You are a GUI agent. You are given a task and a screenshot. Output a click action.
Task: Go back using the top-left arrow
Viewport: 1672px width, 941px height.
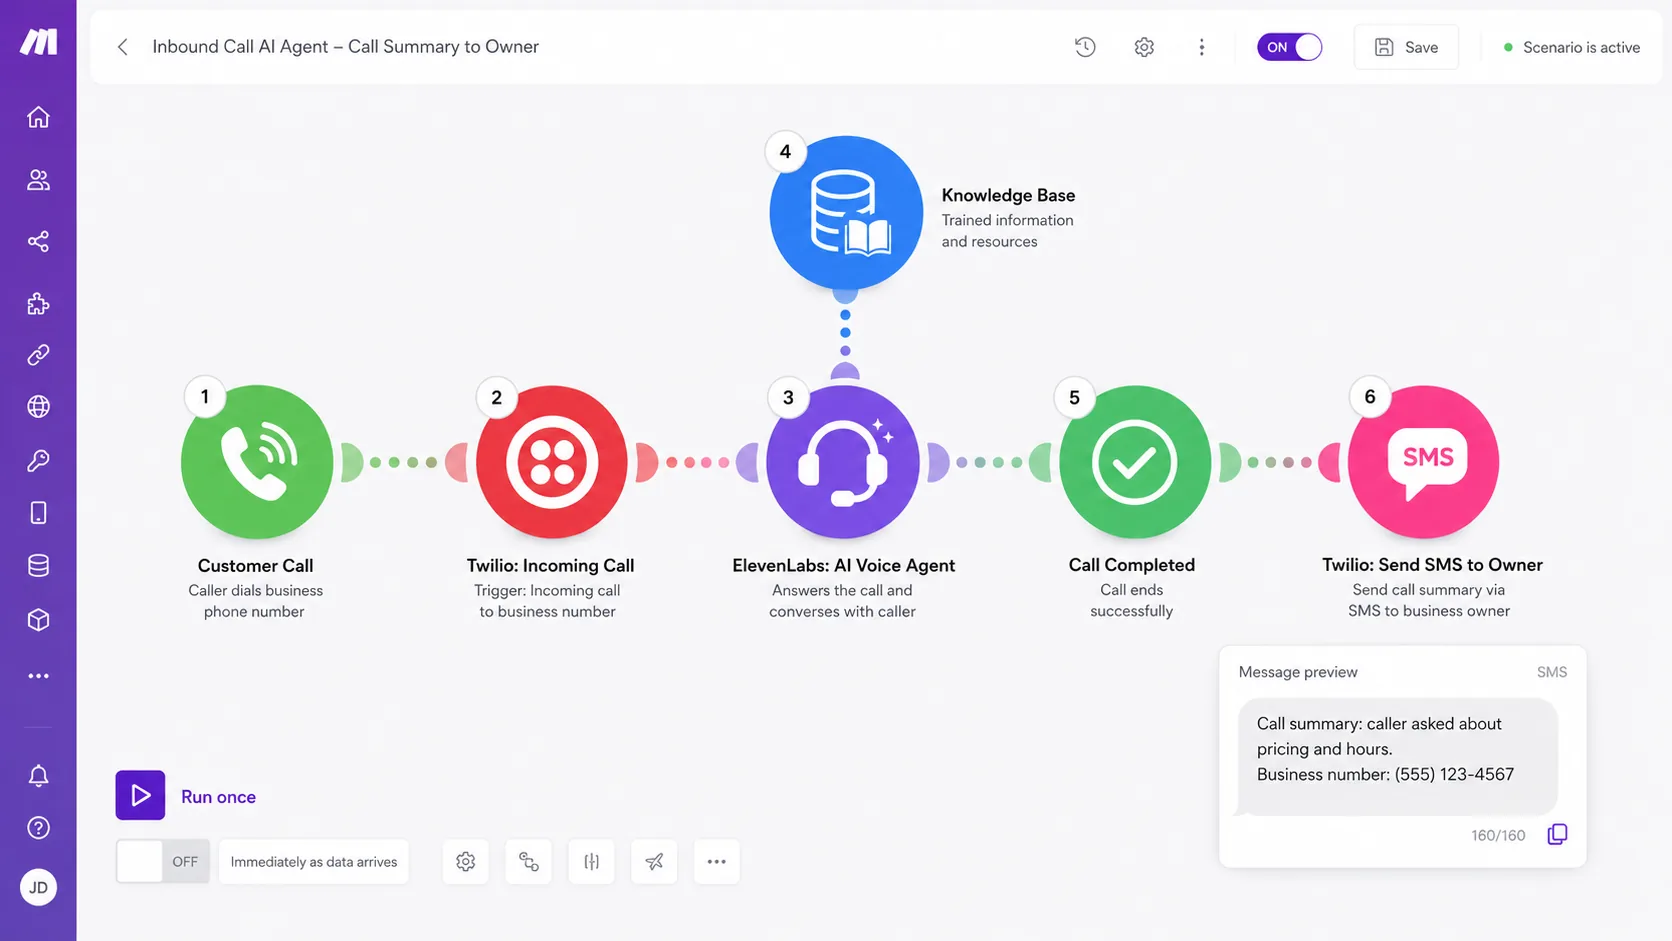click(x=122, y=47)
